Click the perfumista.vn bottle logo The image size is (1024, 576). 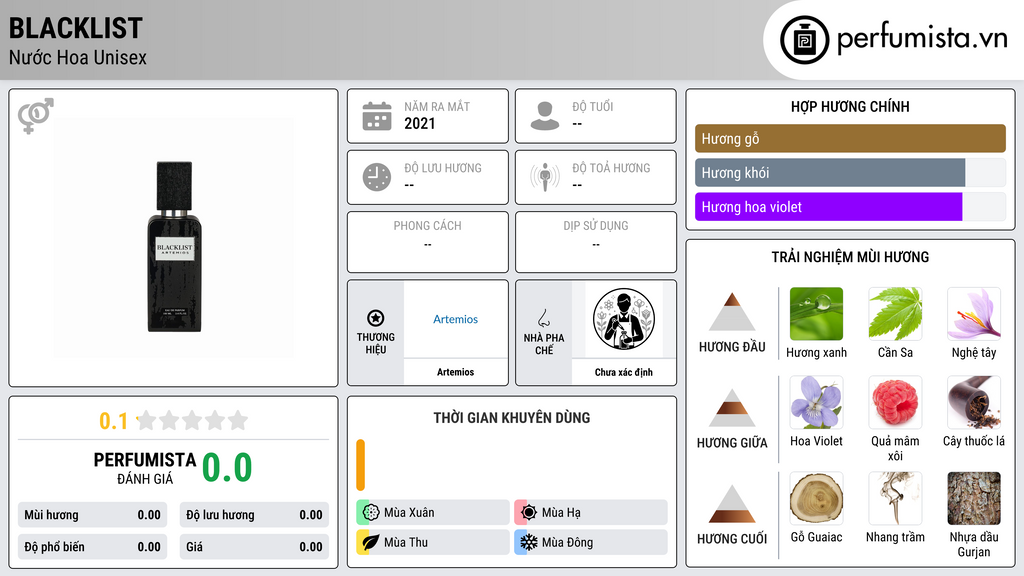pyautogui.click(x=805, y=40)
